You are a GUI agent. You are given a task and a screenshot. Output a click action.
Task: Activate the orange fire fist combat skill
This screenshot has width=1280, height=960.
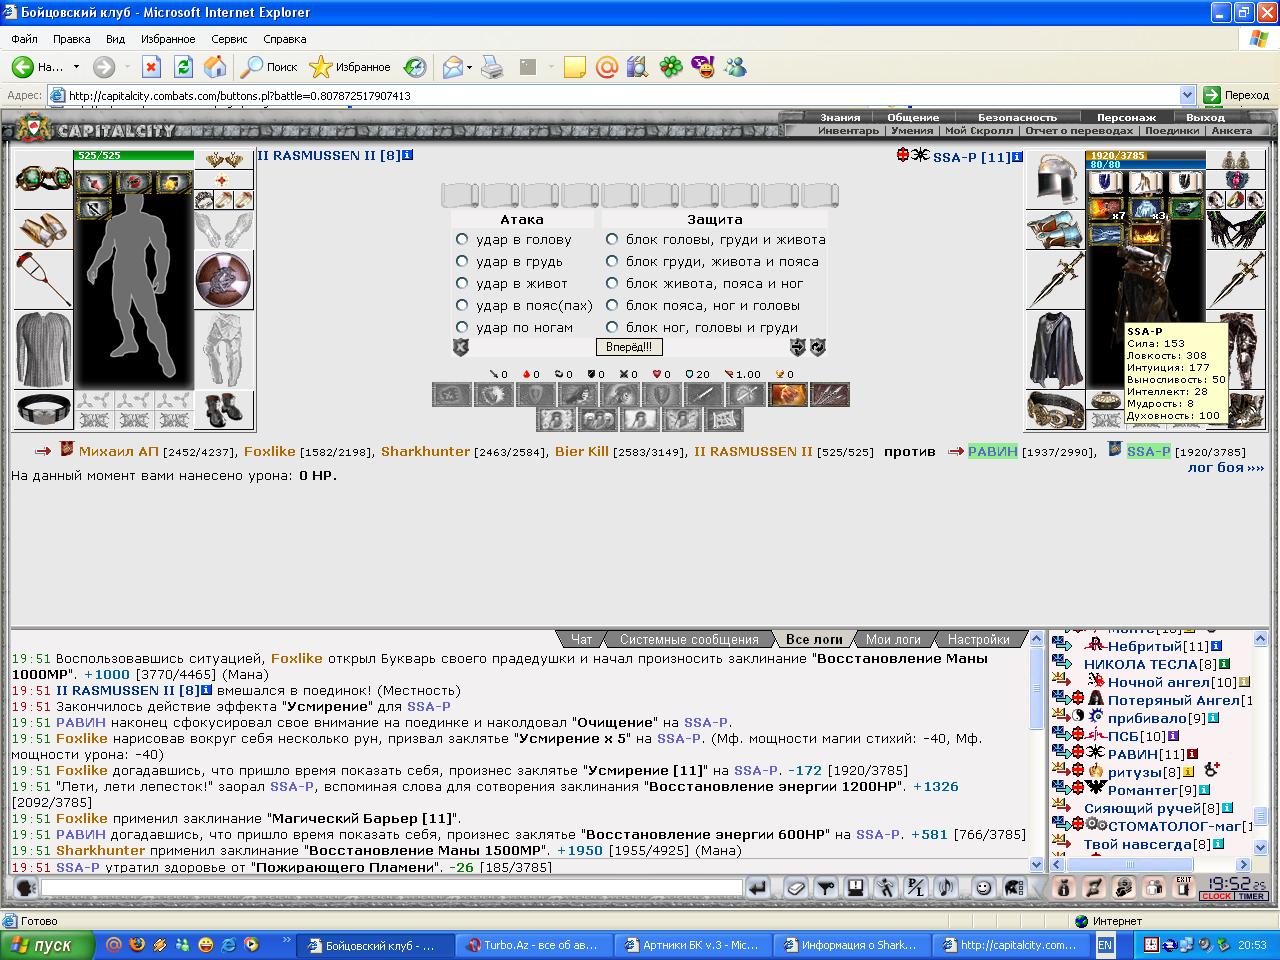[788, 394]
